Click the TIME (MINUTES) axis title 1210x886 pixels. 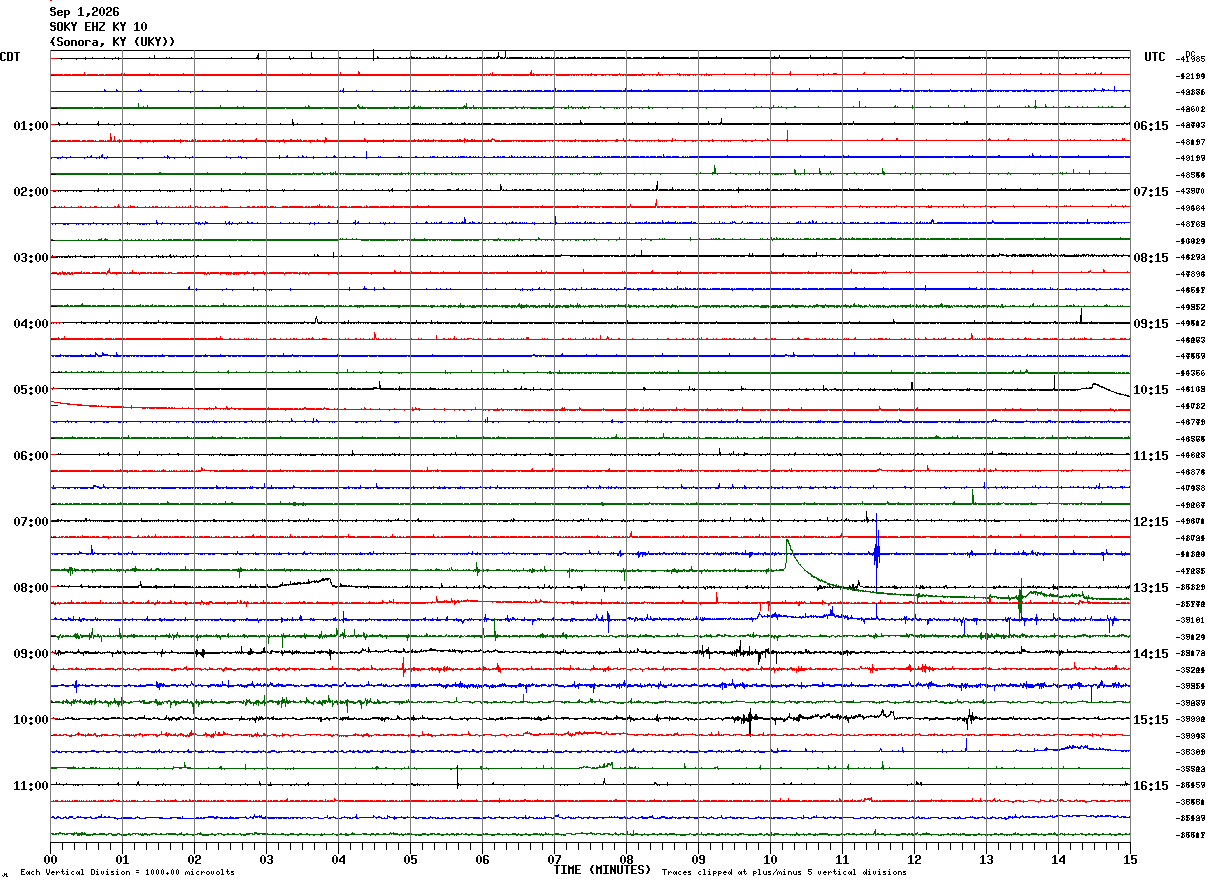(x=602, y=870)
